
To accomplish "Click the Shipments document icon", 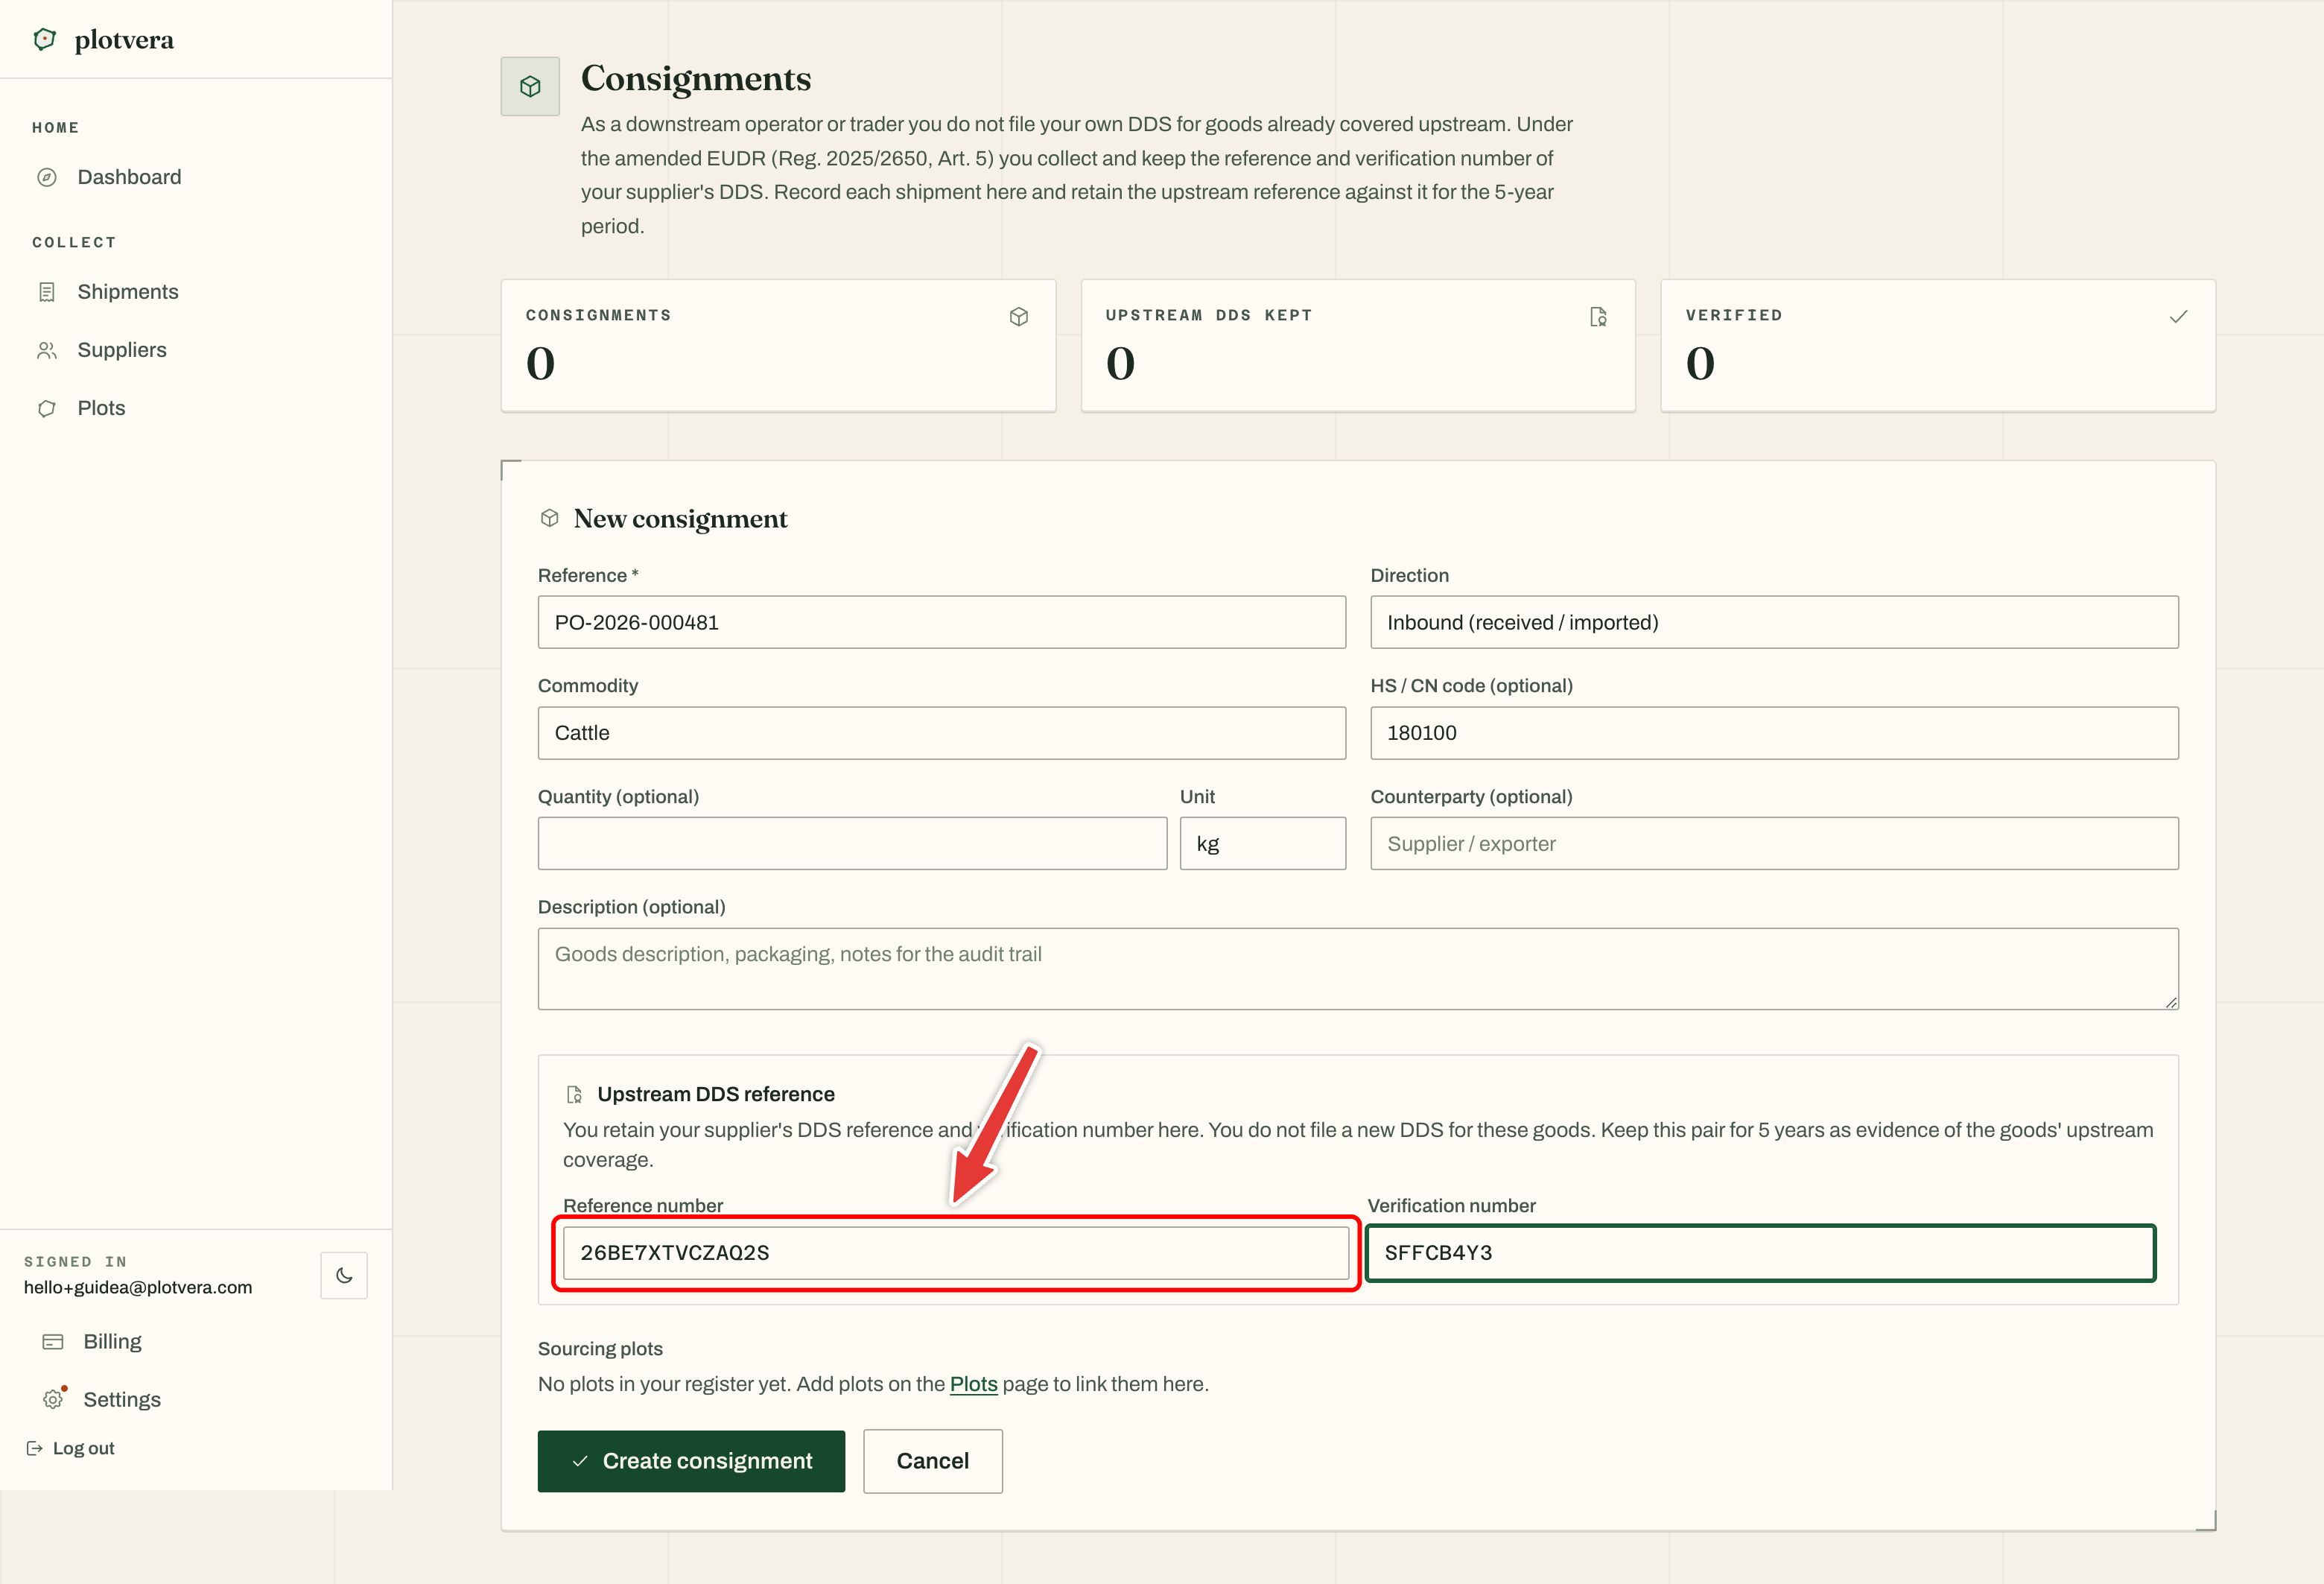I will click(47, 292).
